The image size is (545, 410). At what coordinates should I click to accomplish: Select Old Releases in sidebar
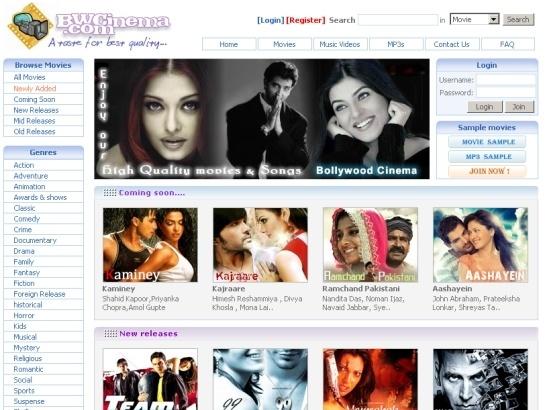pyautogui.click(x=34, y=131)
